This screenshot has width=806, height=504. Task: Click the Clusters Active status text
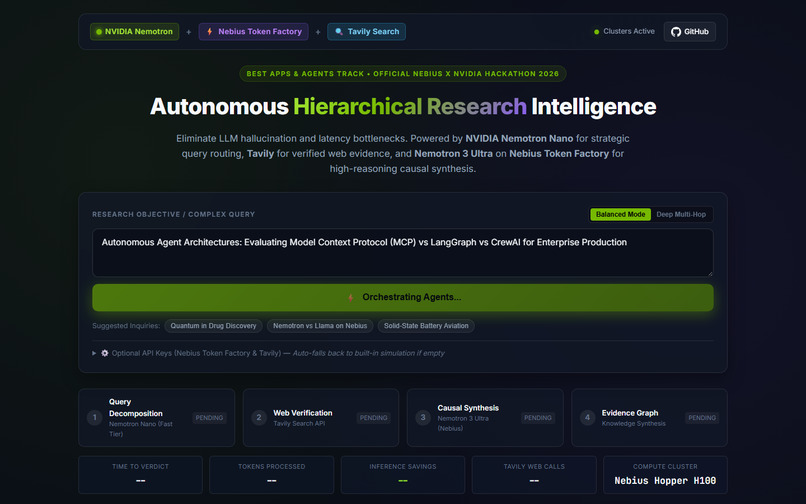coord(629,31)
